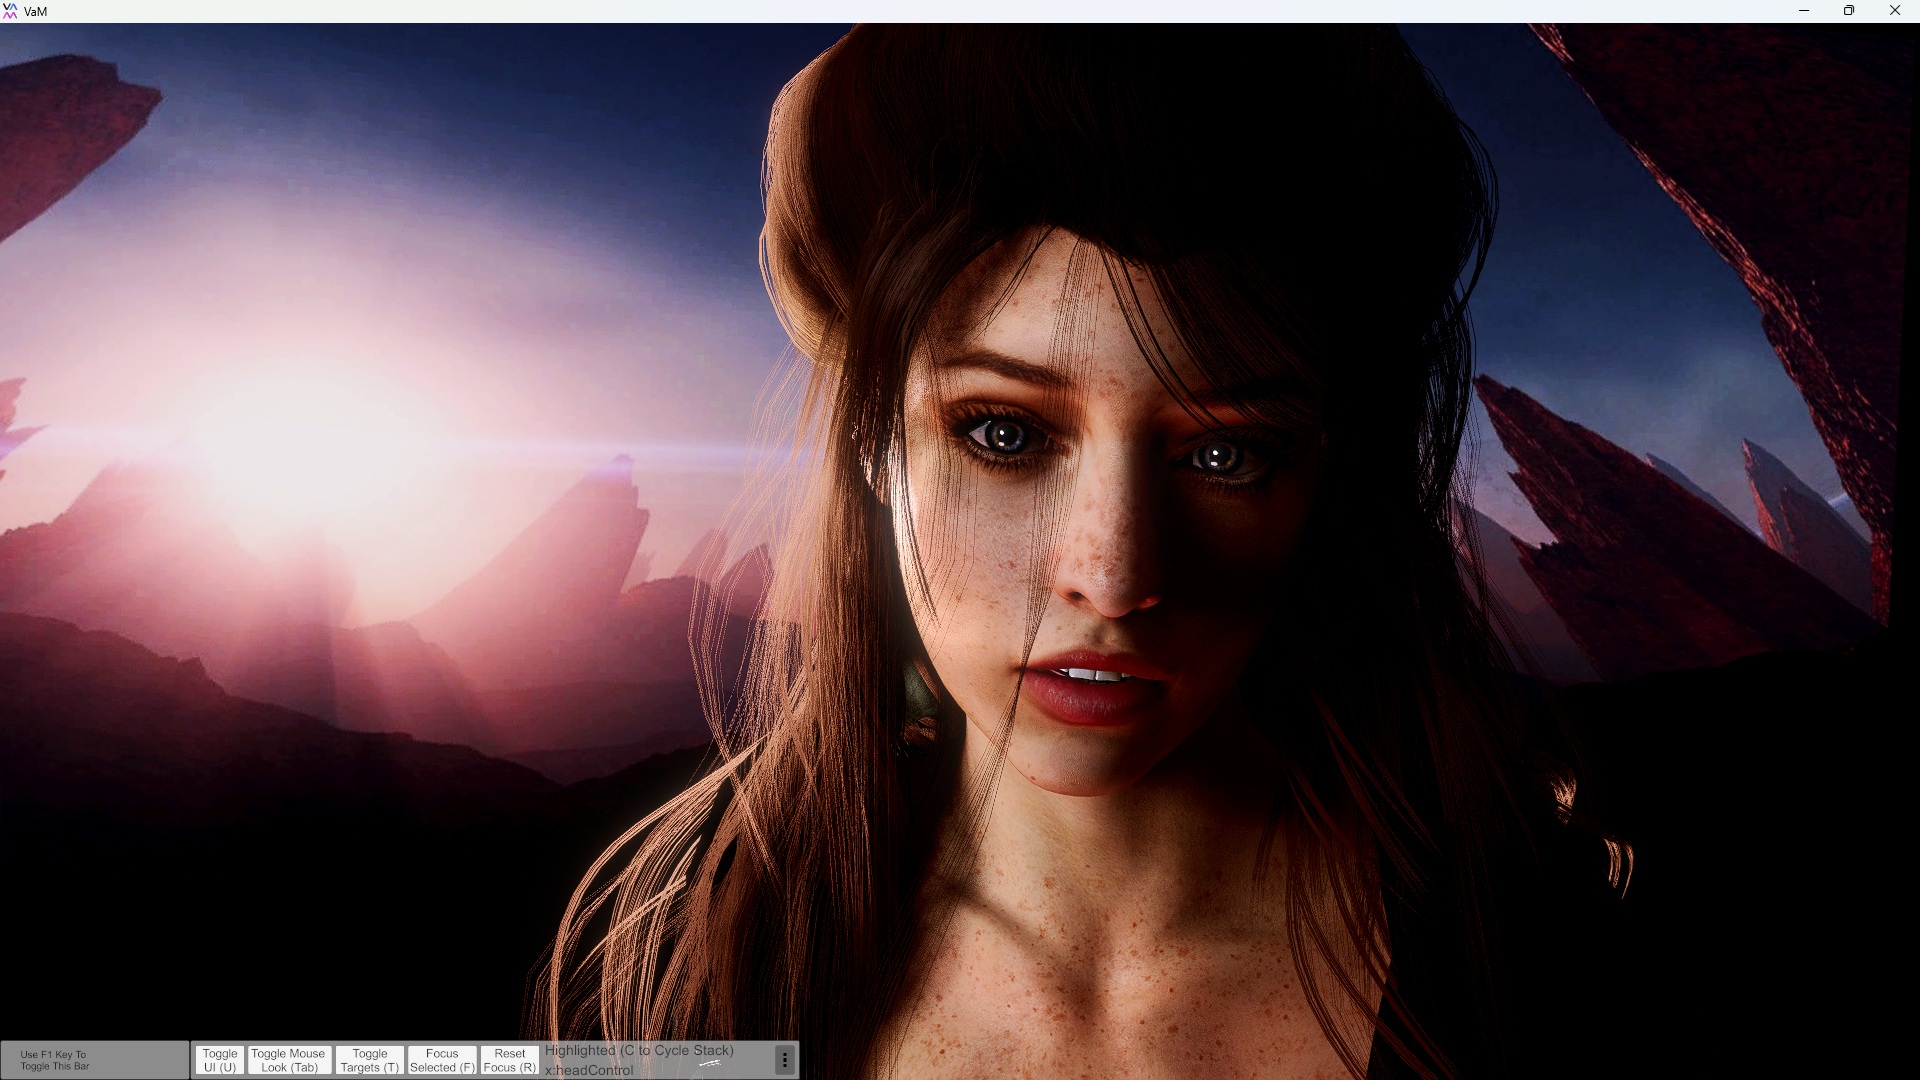Click the Toggle UI (U) button

pos(220,1060)
